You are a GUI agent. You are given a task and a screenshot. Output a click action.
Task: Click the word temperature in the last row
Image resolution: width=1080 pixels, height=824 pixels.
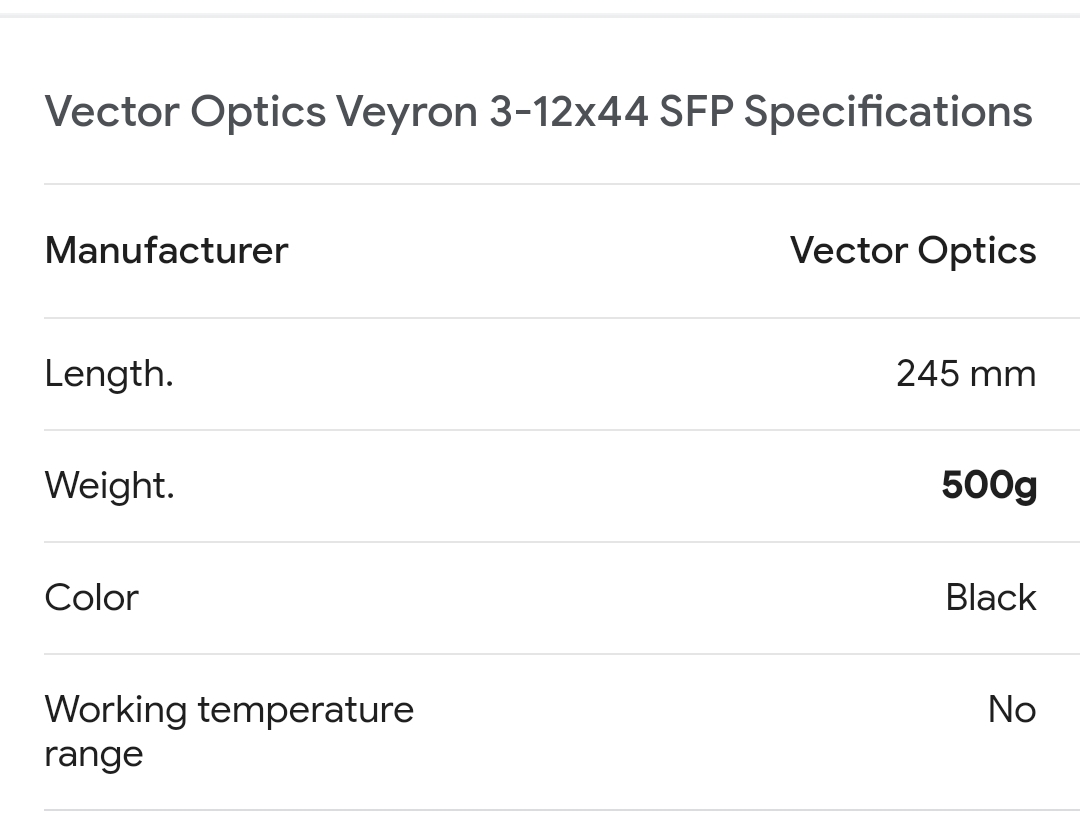[305, 710]
